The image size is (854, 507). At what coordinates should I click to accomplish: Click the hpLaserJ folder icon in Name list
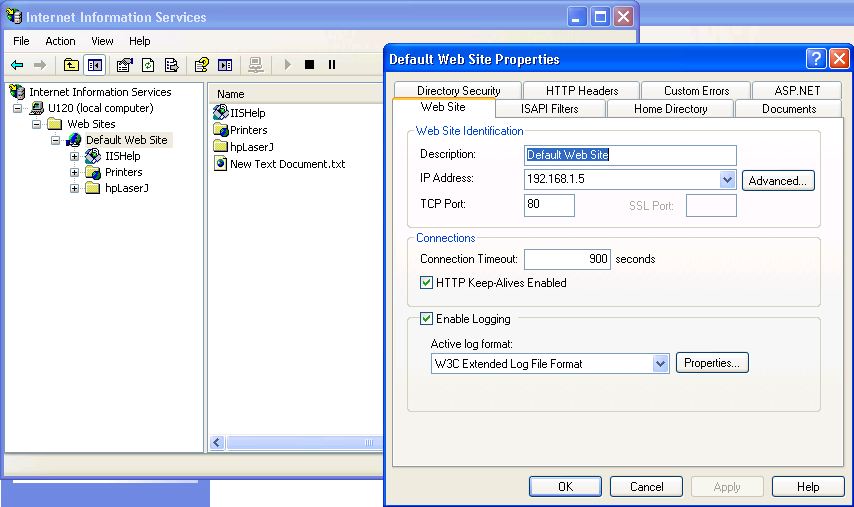[221, 146]
